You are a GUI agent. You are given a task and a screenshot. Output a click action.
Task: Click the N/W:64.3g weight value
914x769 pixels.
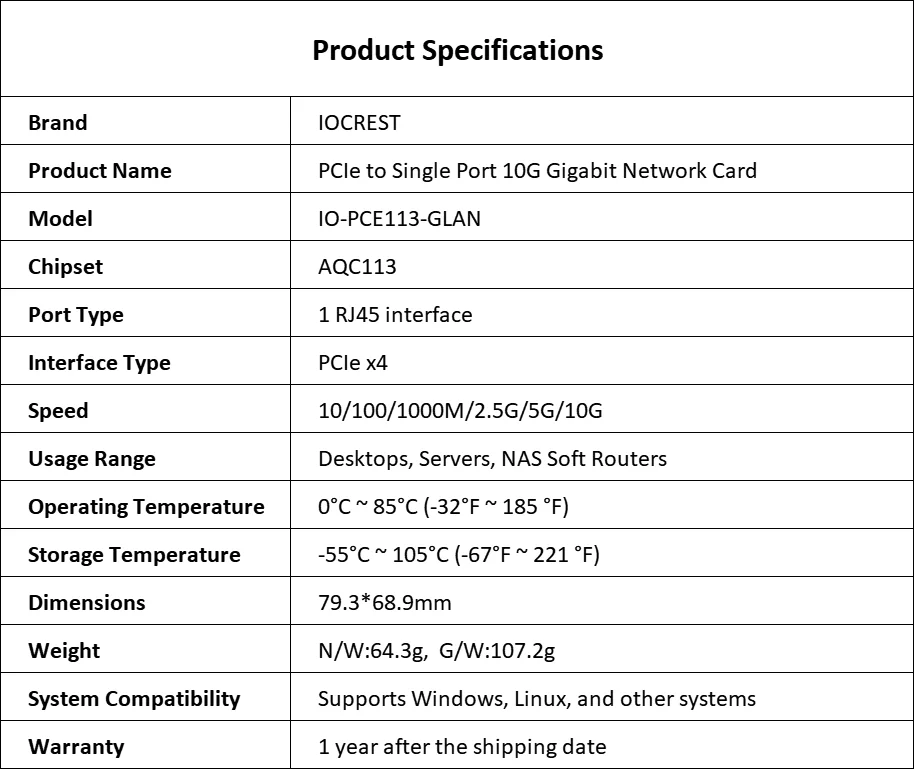pyautogui.click(x=372, y=651)
